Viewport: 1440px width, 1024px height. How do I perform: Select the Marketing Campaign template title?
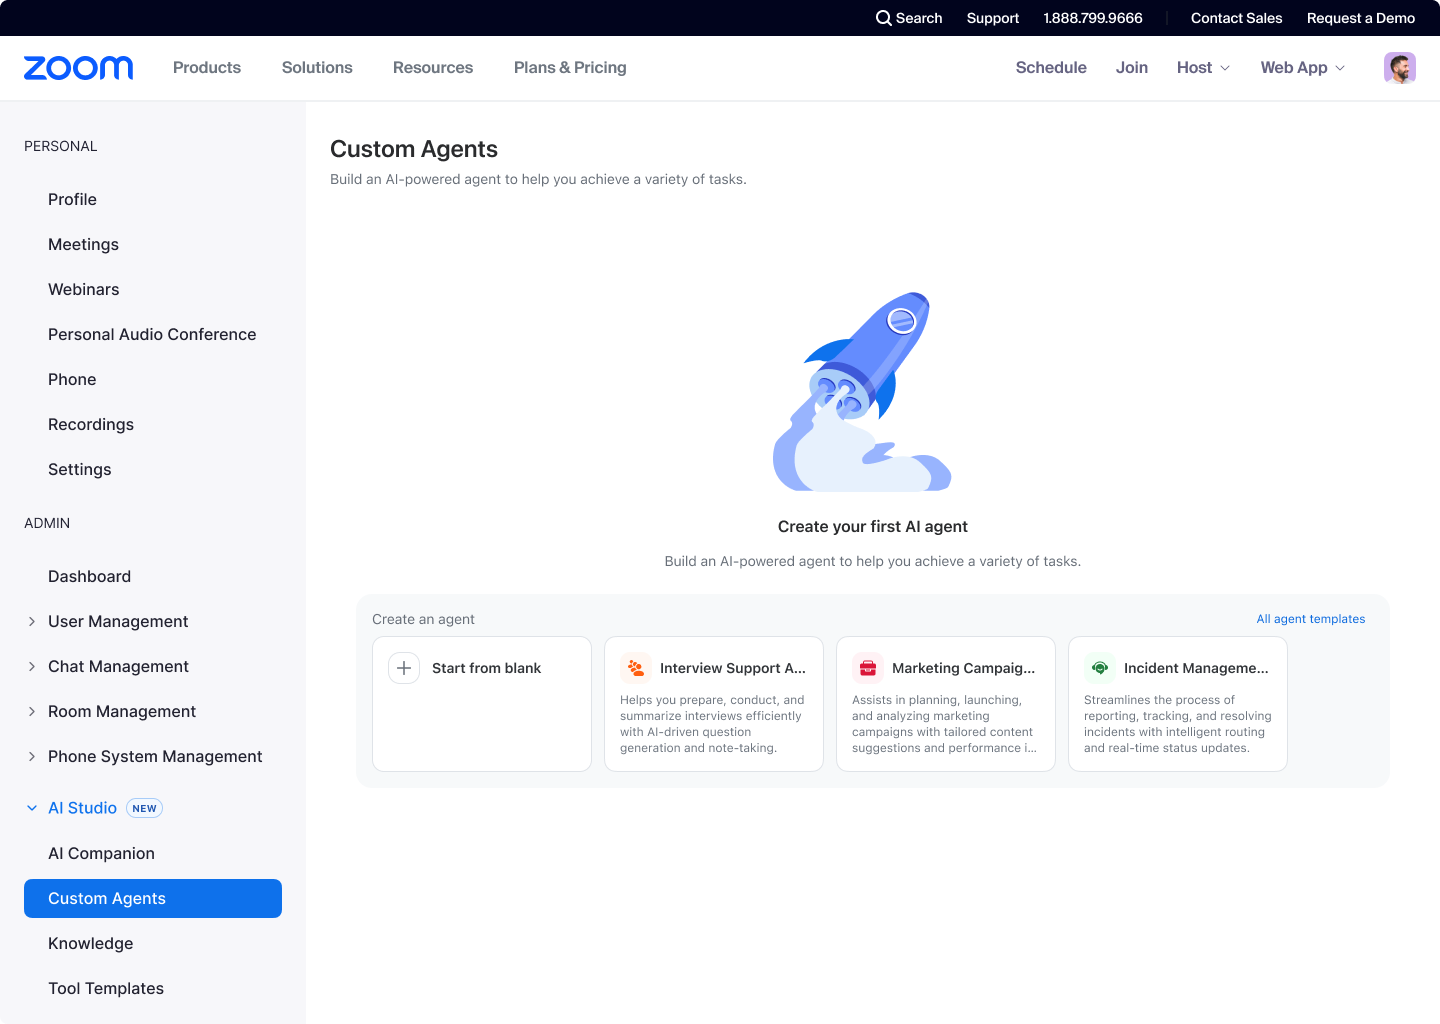point(964,668)
